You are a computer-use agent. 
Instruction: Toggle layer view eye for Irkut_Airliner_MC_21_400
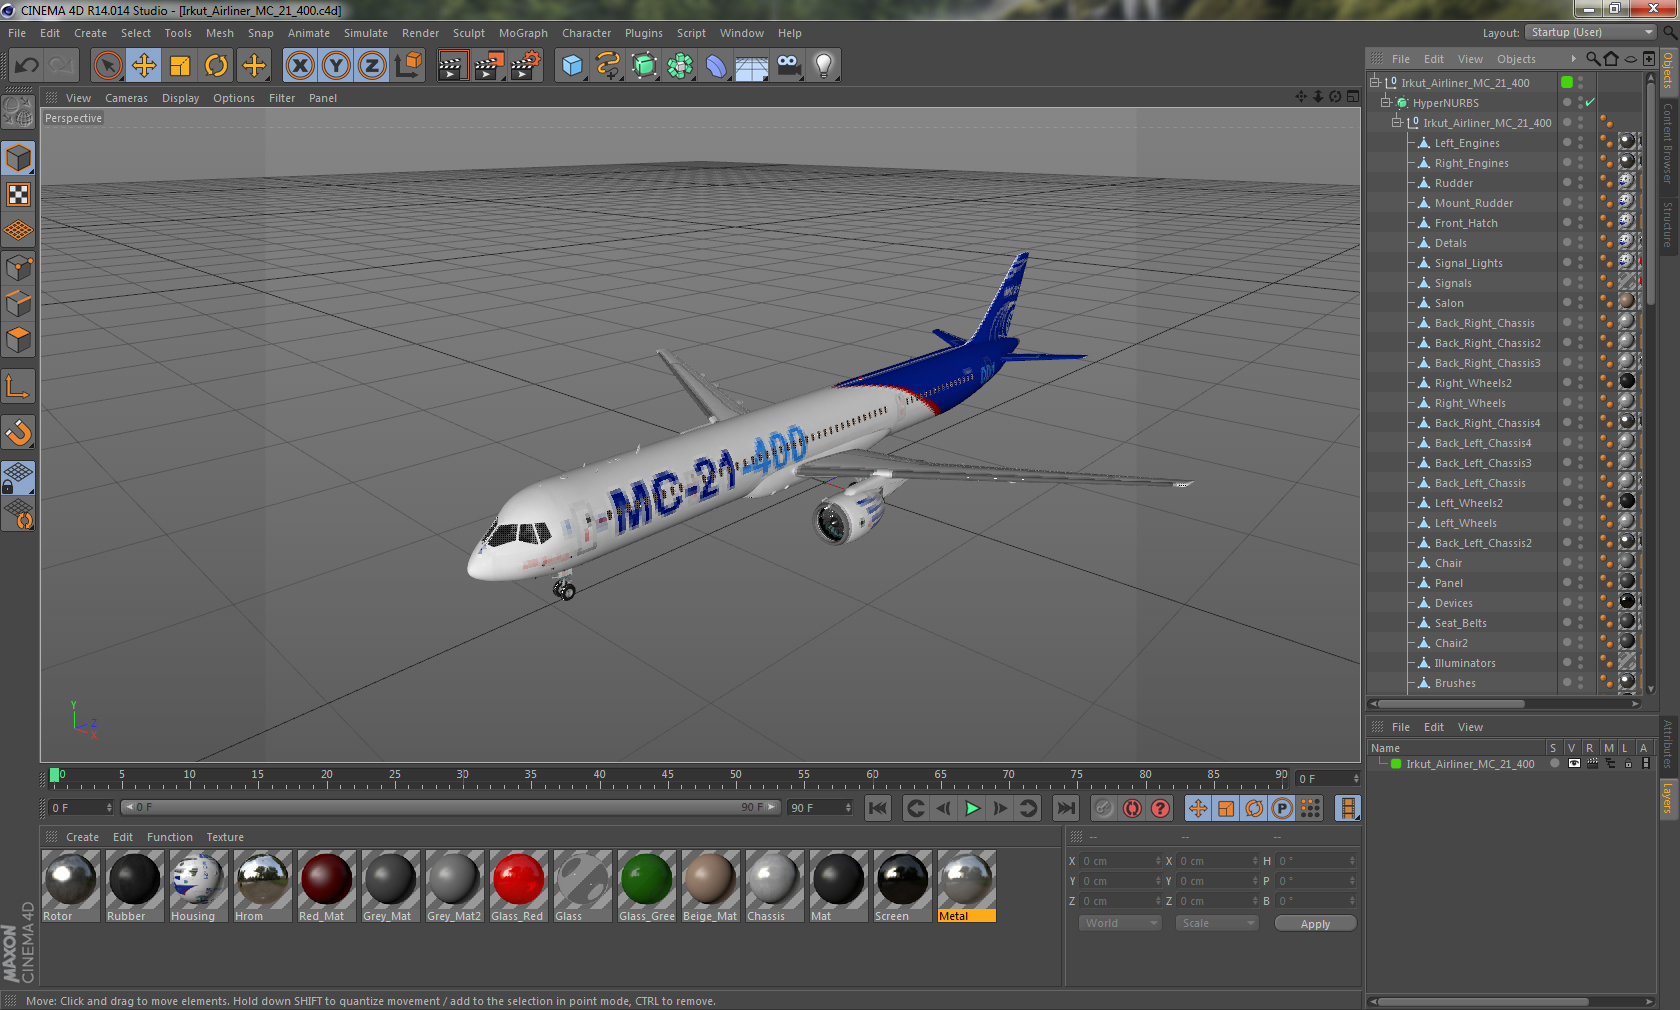click(x=1574, y=764)
